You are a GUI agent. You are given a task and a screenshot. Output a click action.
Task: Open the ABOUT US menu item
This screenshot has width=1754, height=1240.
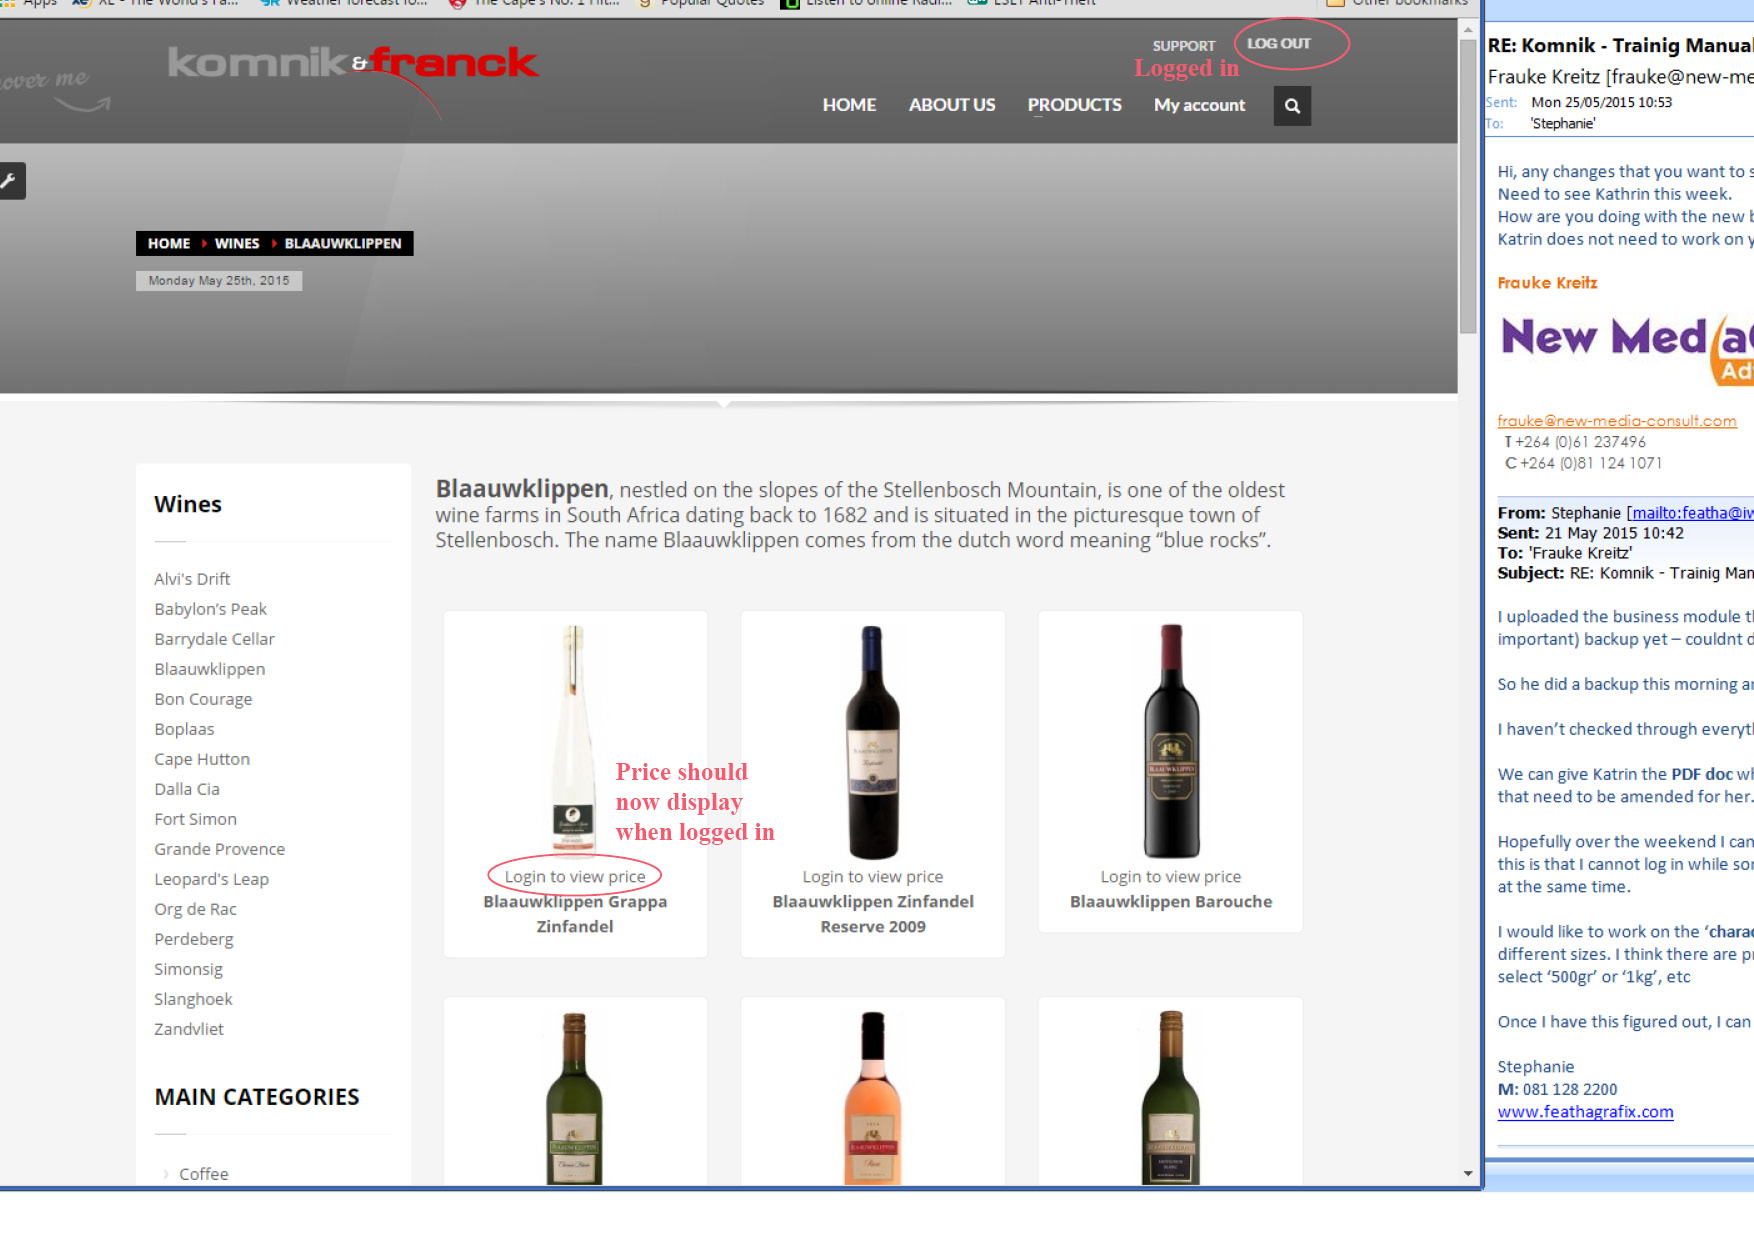pyautogui.click(x=952, y=105)
